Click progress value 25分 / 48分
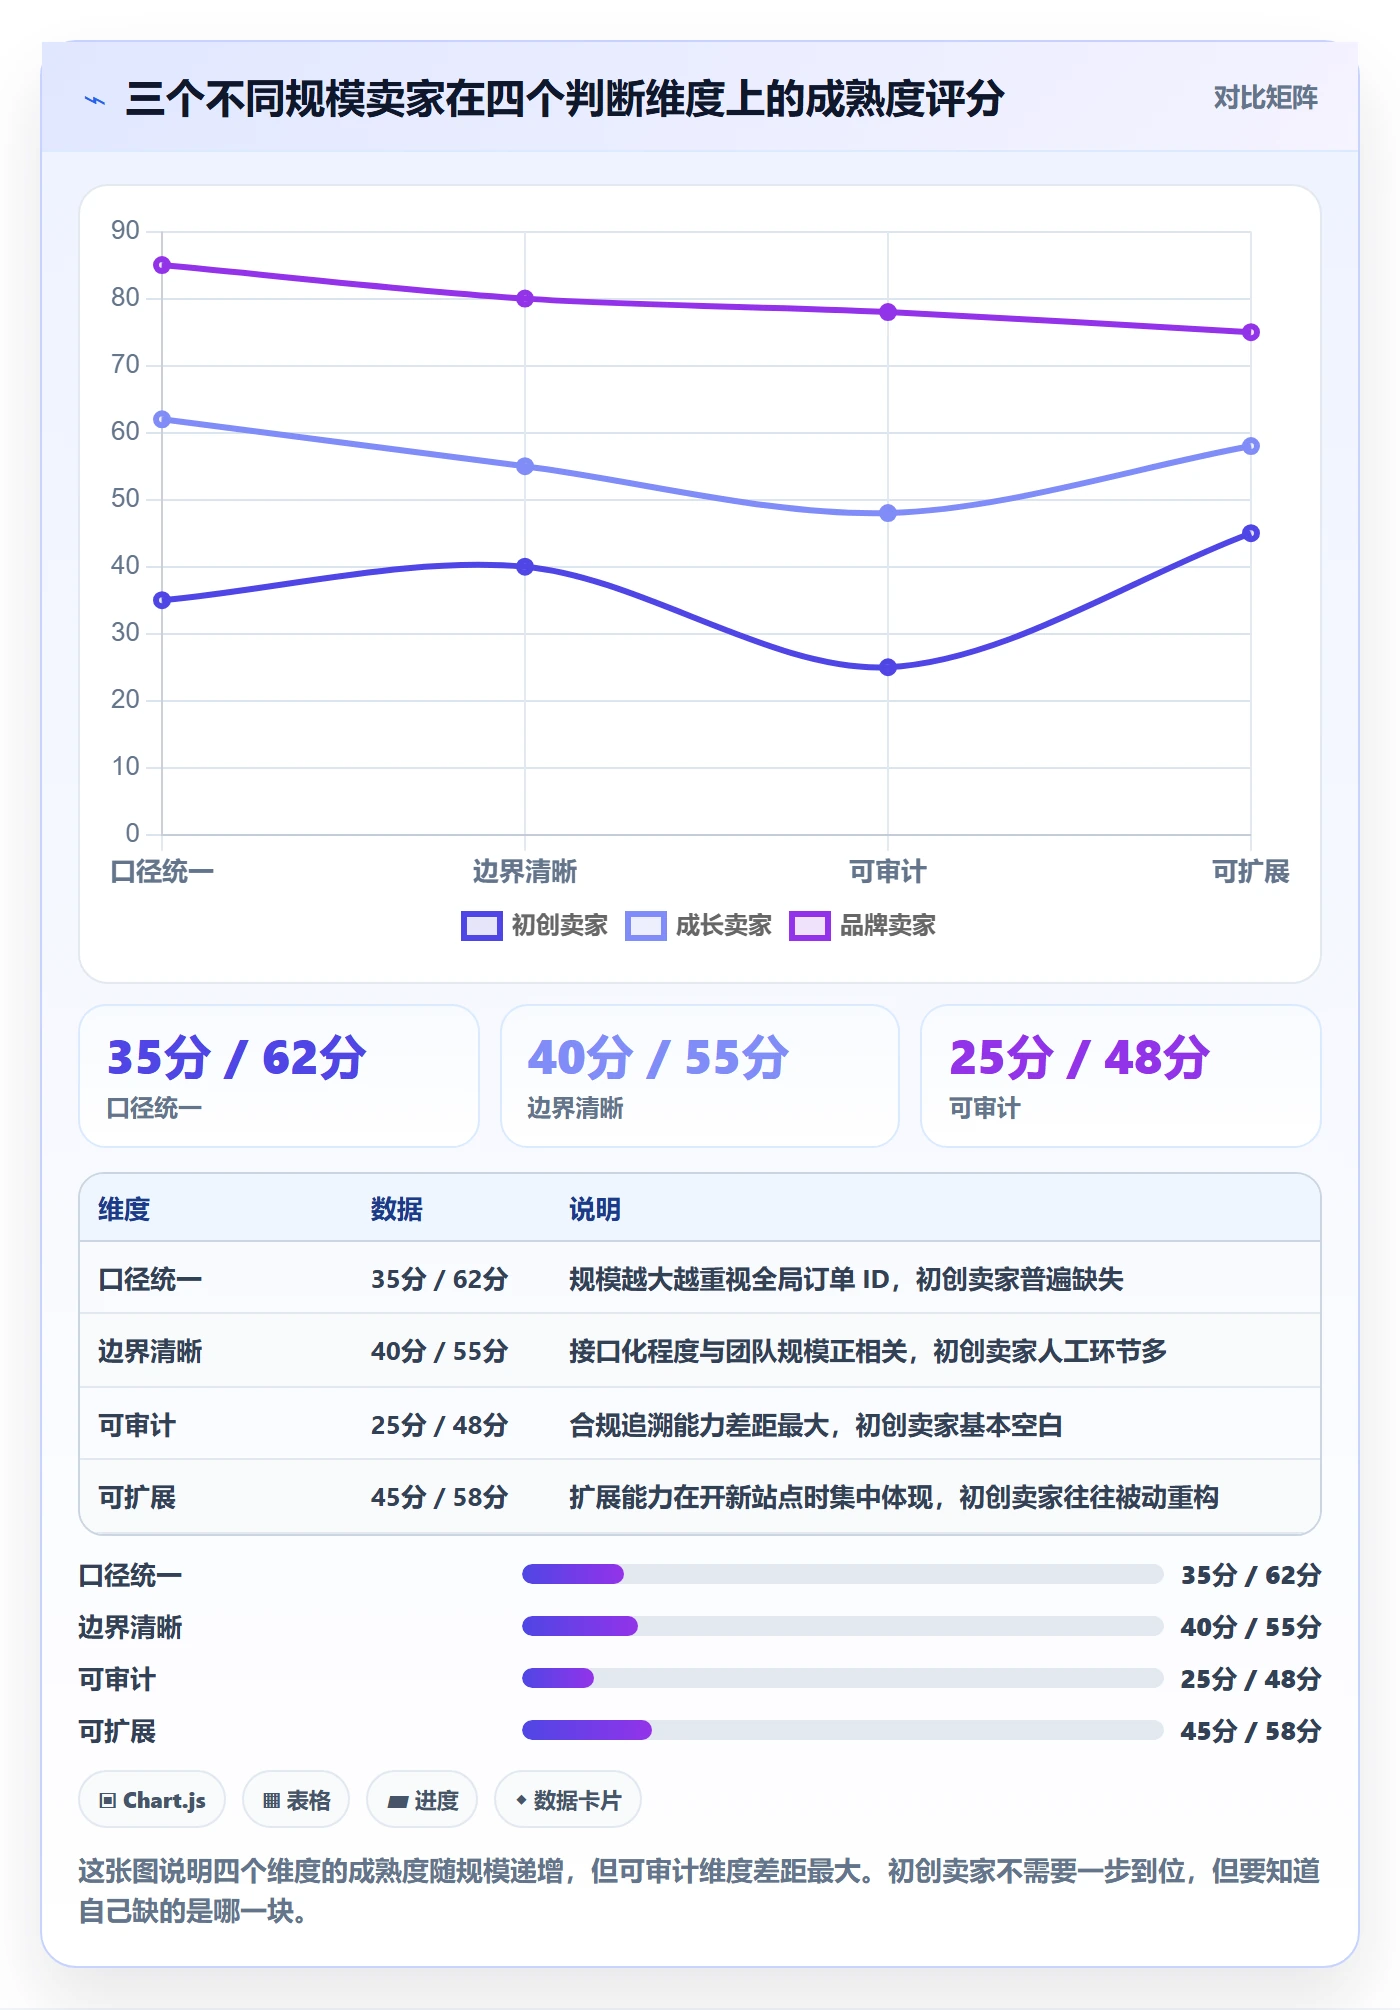The height and width of the screenshot is (2010, 1400). (x=1251, y=1679)
